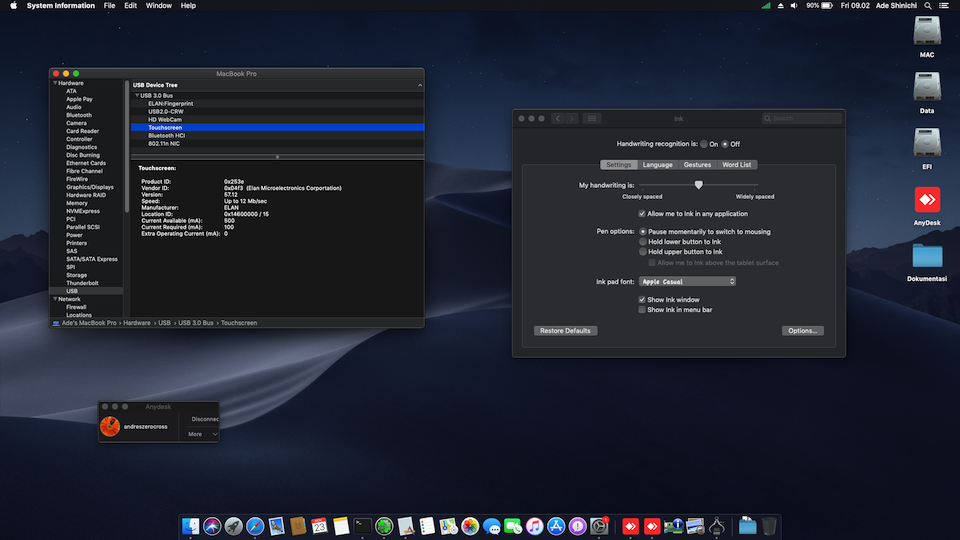This screenshot has width=960, height=540.
Task: Open Notification Center menu bar icon
Action: tap(943, 6)
